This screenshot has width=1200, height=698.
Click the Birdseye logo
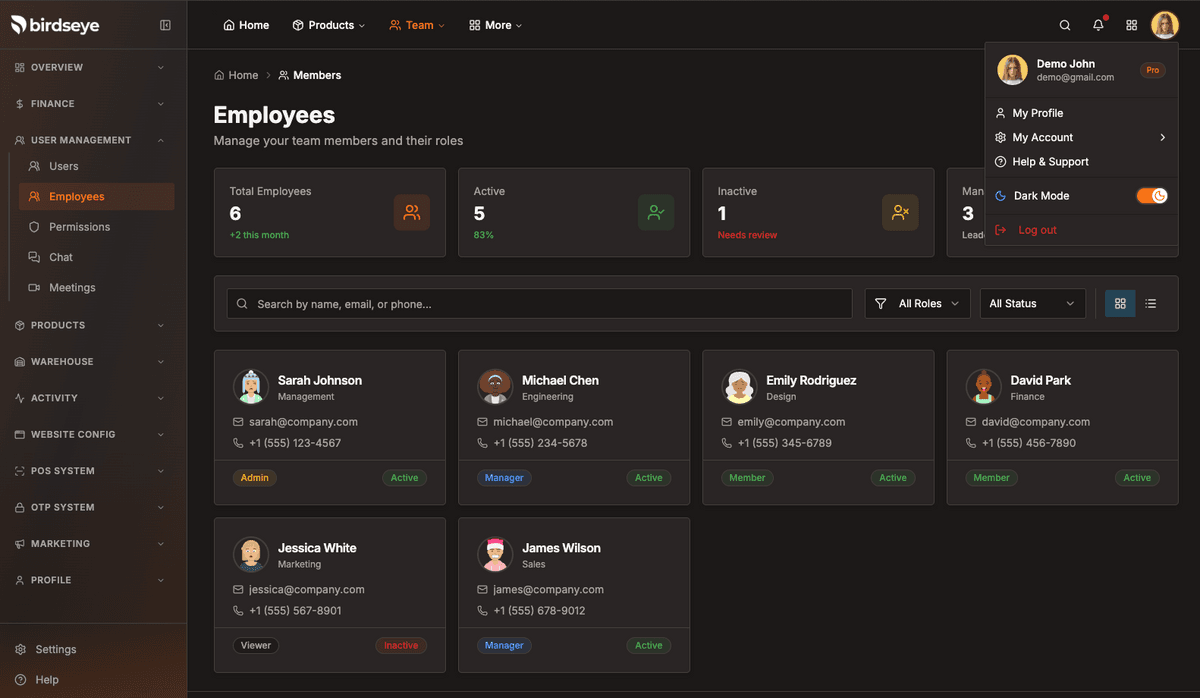point(56,25)
